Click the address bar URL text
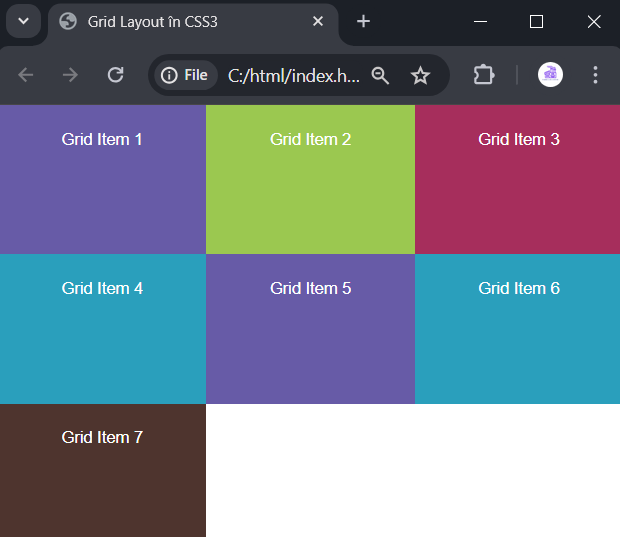Image resolution: width=620 pixels, height=537 pixels. coord(294,76)
